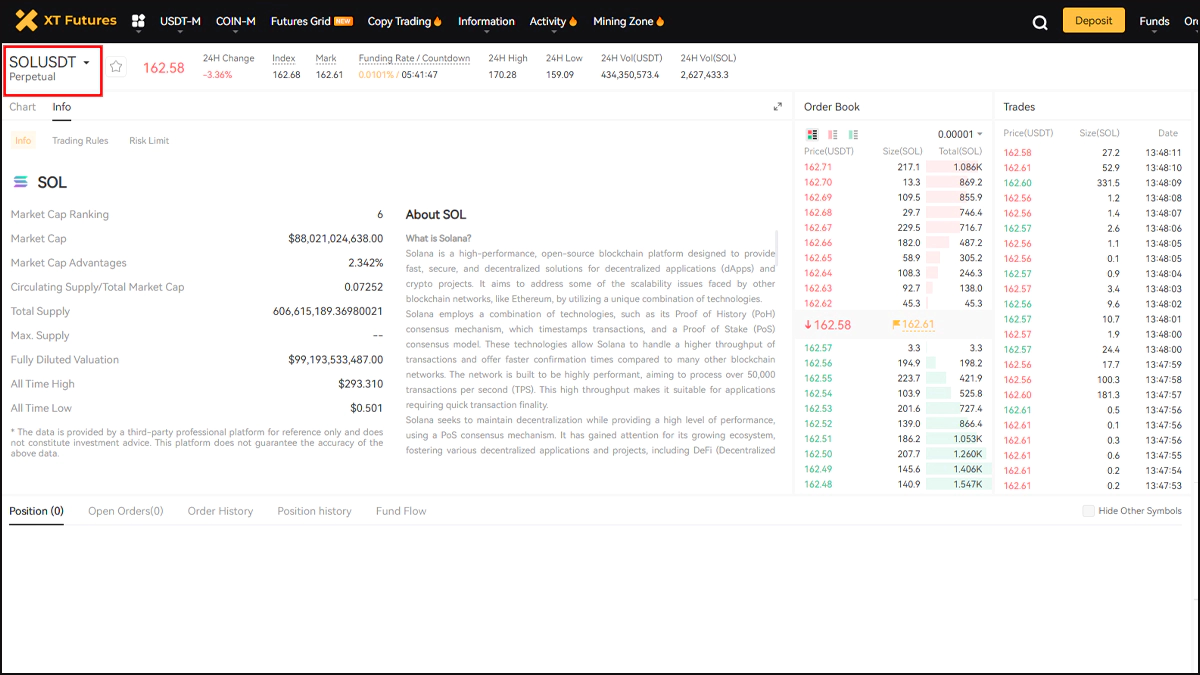Screen dimensions: 1200x675
Task: Open the Open Orders(0) tab
Action: [x=126, y=511]
